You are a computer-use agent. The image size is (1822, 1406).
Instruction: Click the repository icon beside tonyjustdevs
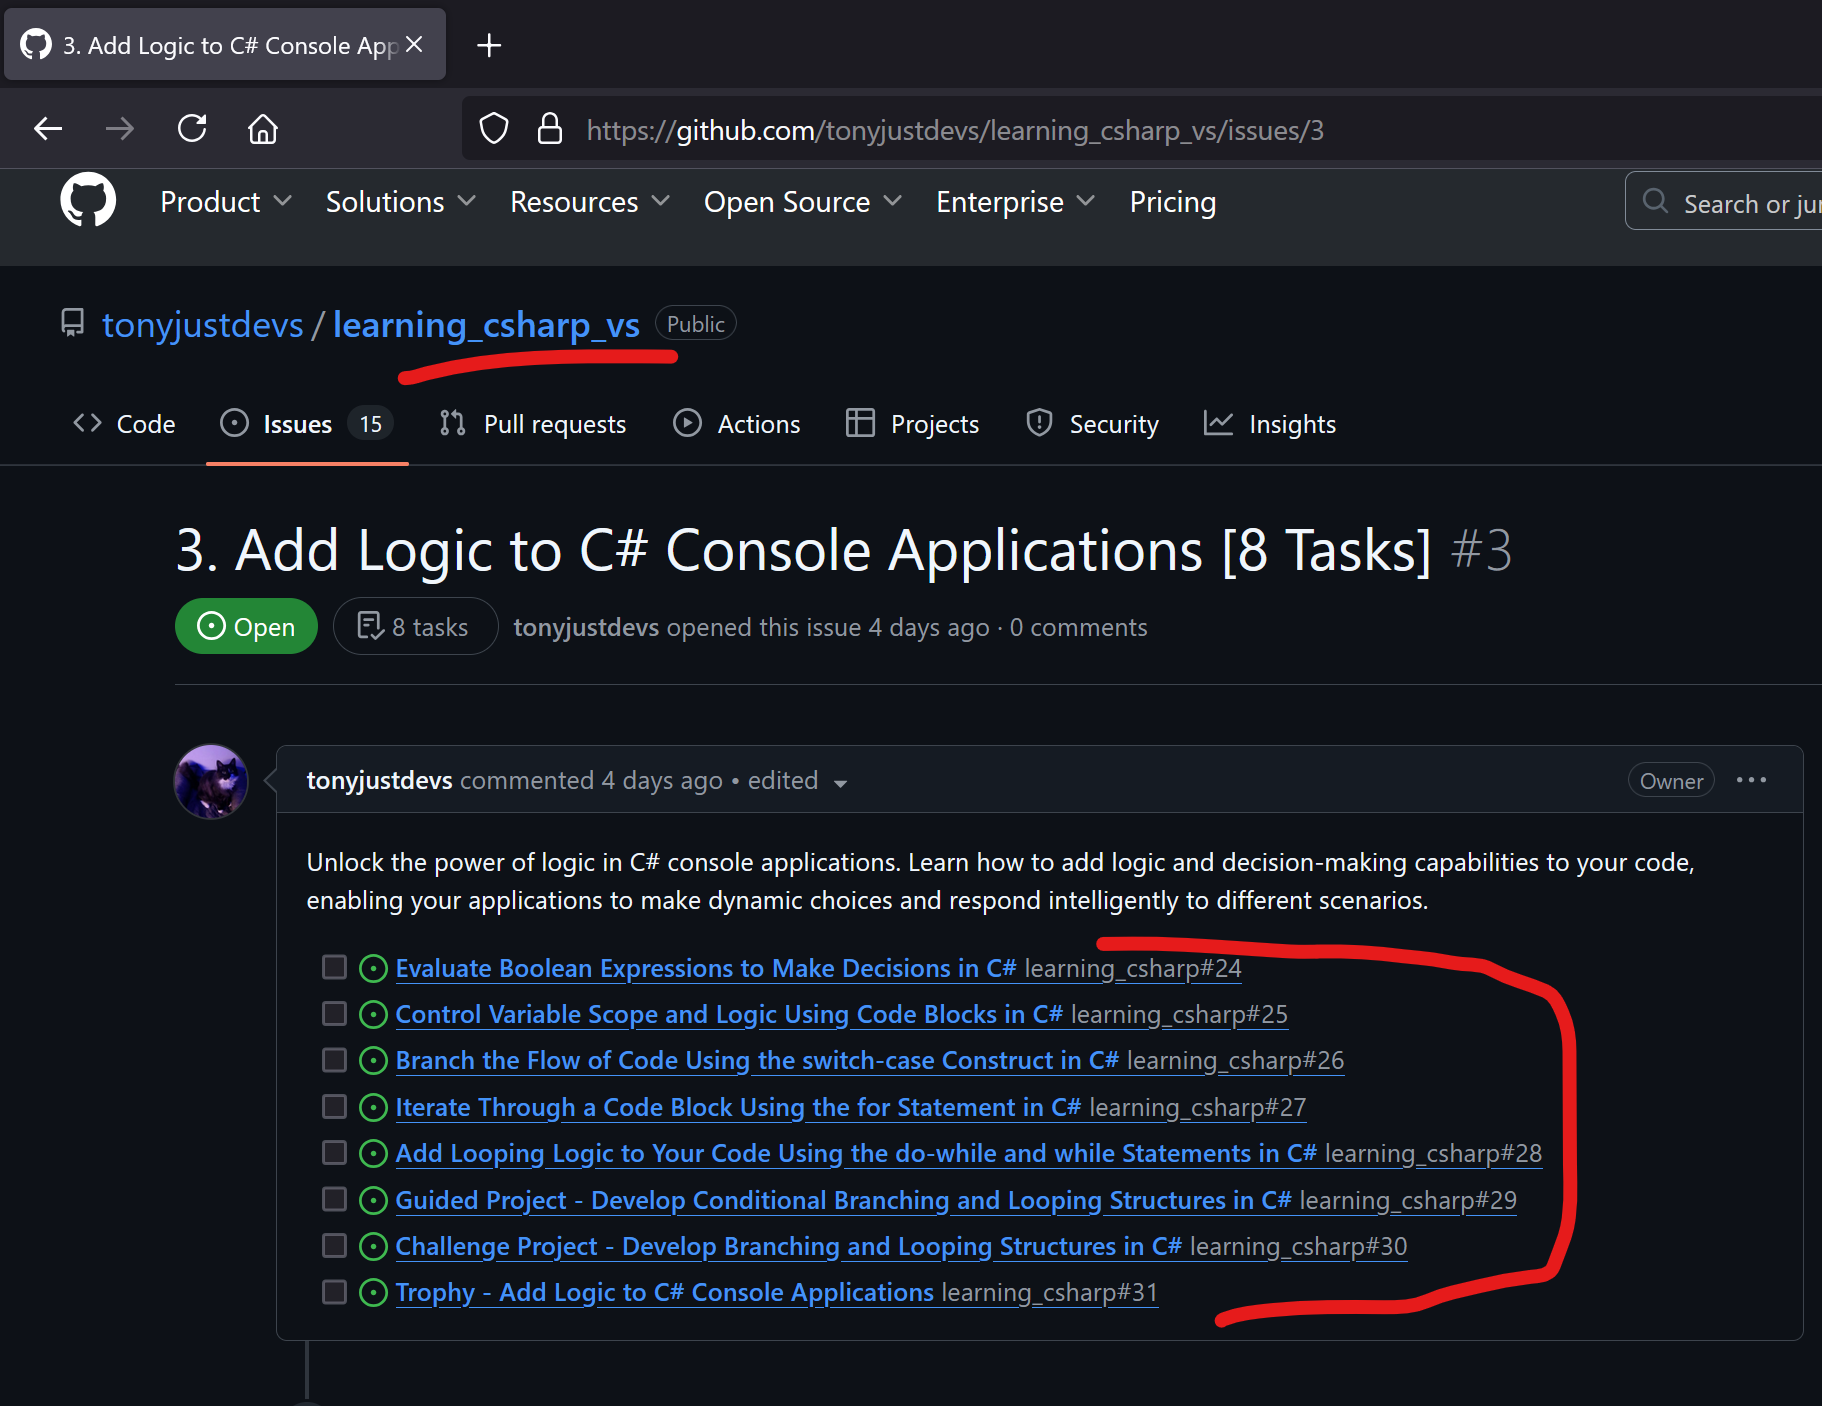coord(73,323)
